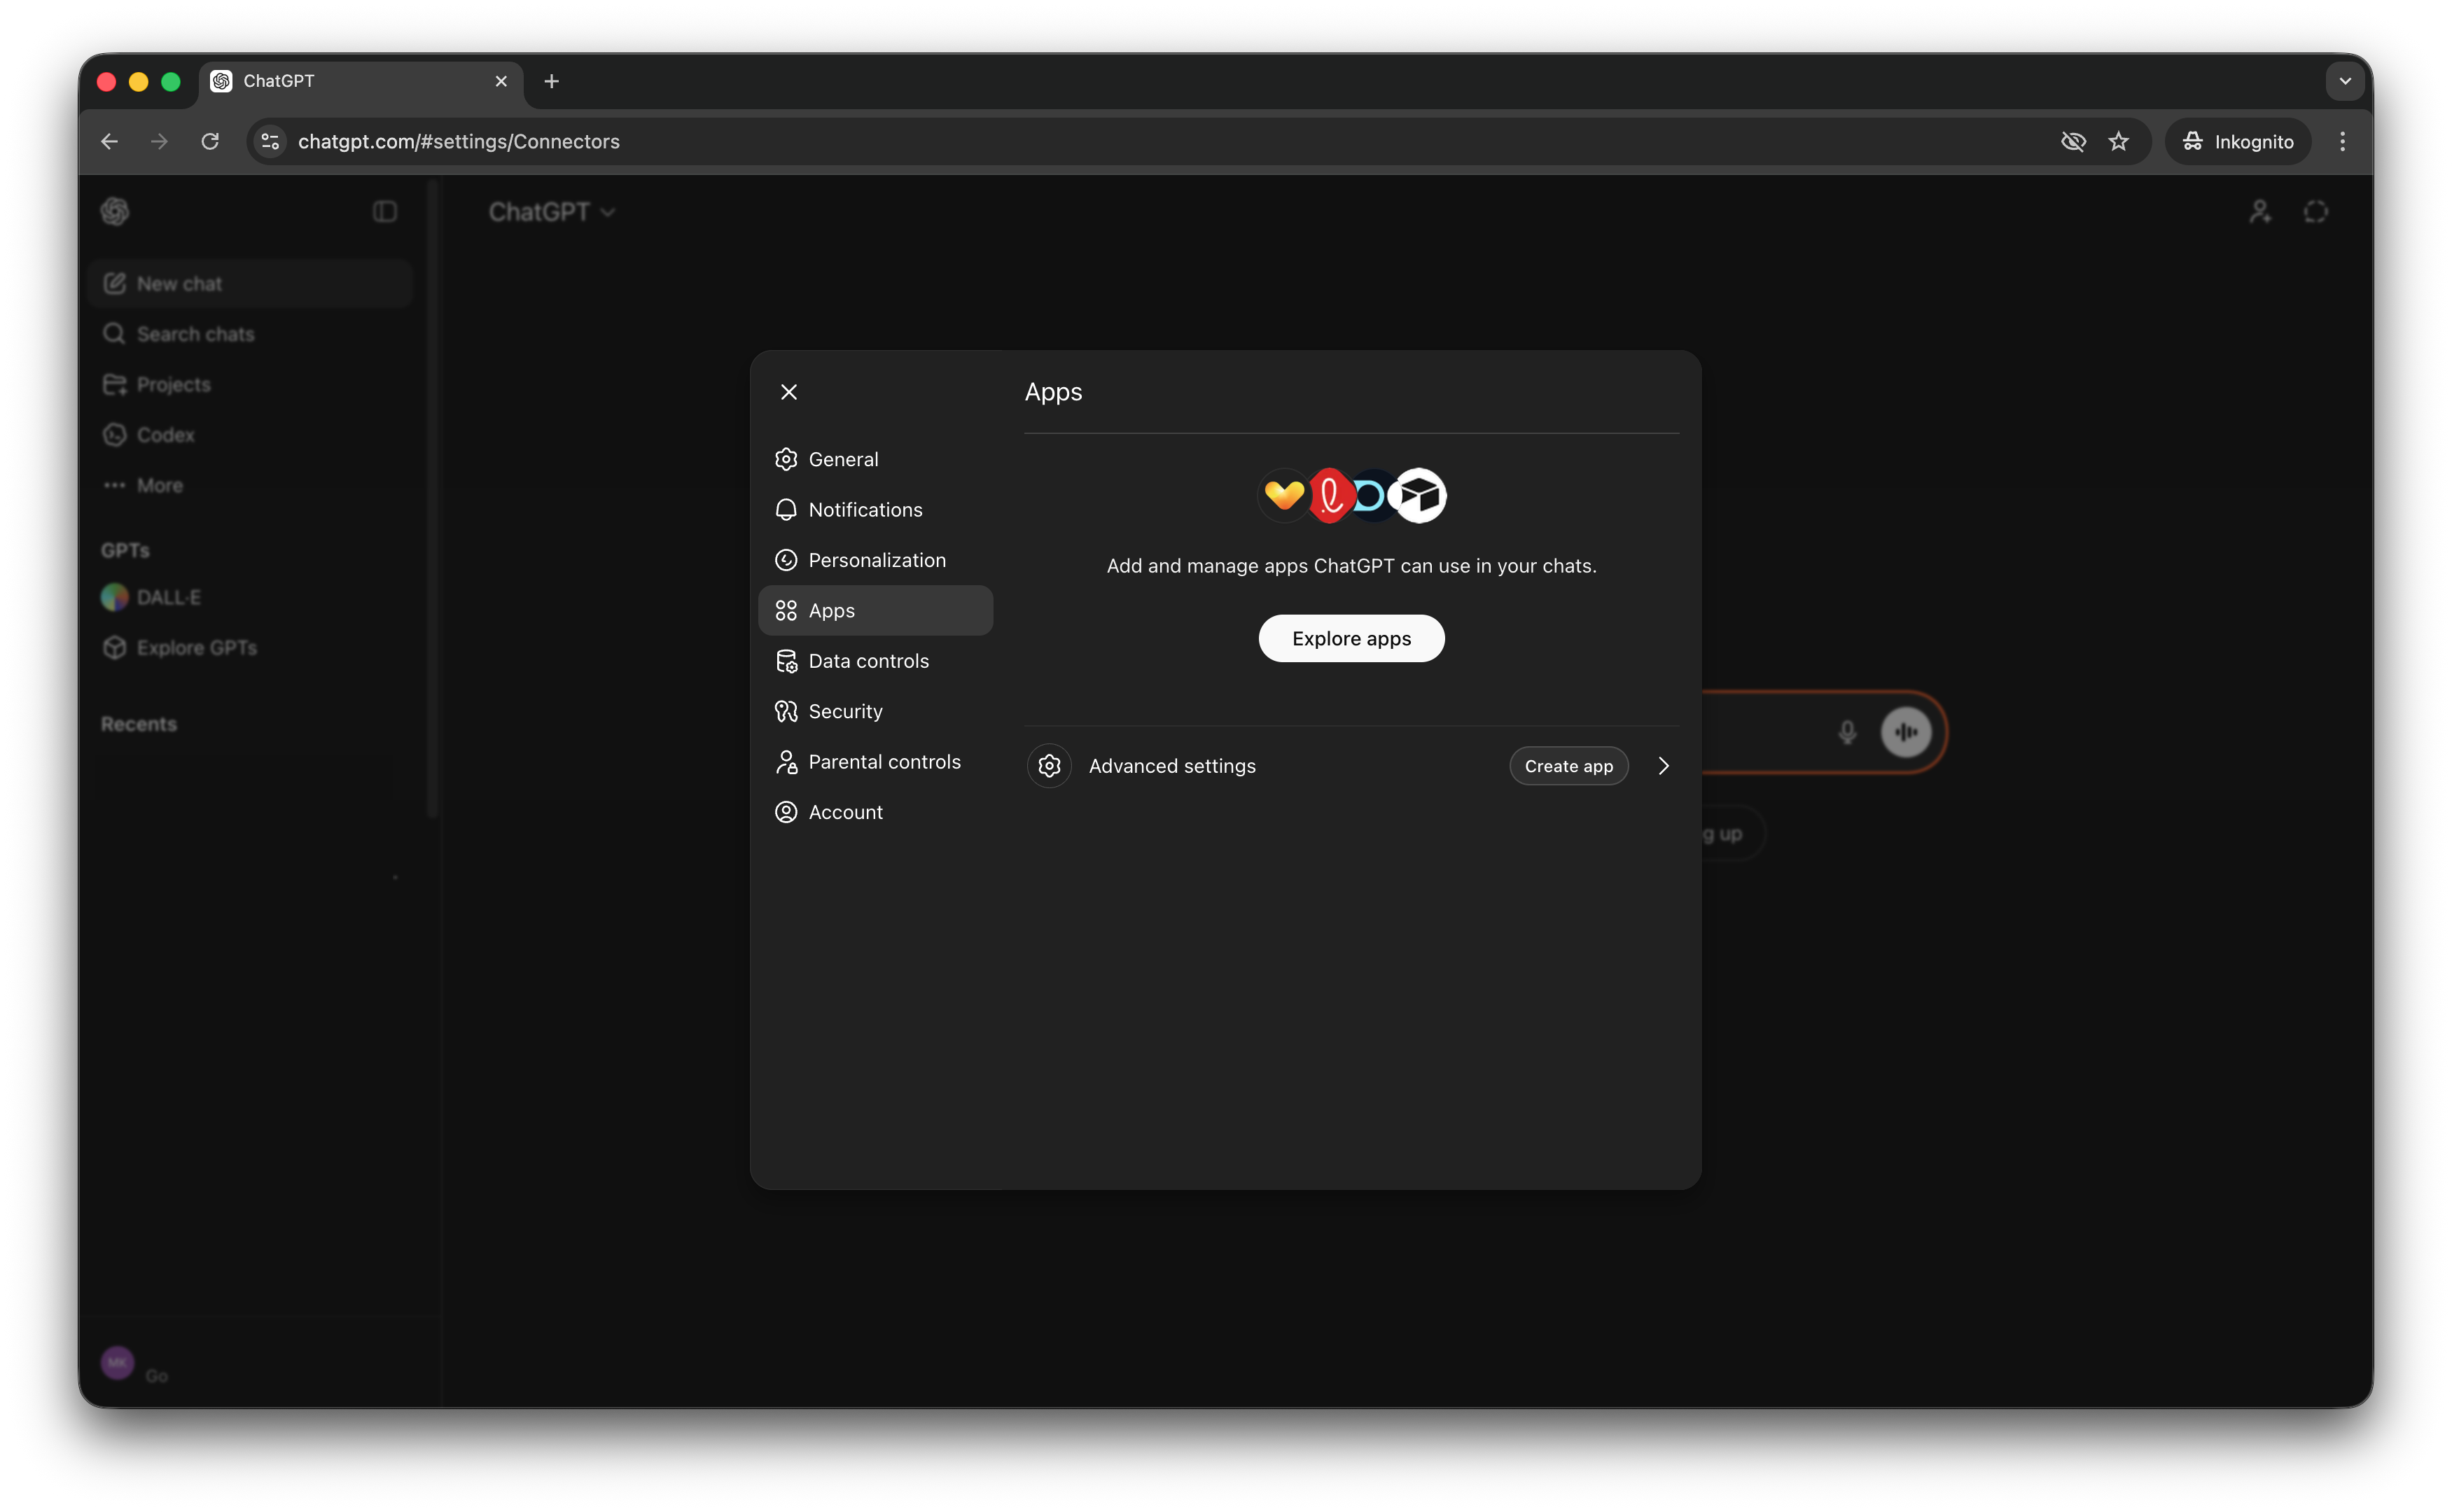Open Parental controls section
2452x1512 pixels.
pos(884,762)
